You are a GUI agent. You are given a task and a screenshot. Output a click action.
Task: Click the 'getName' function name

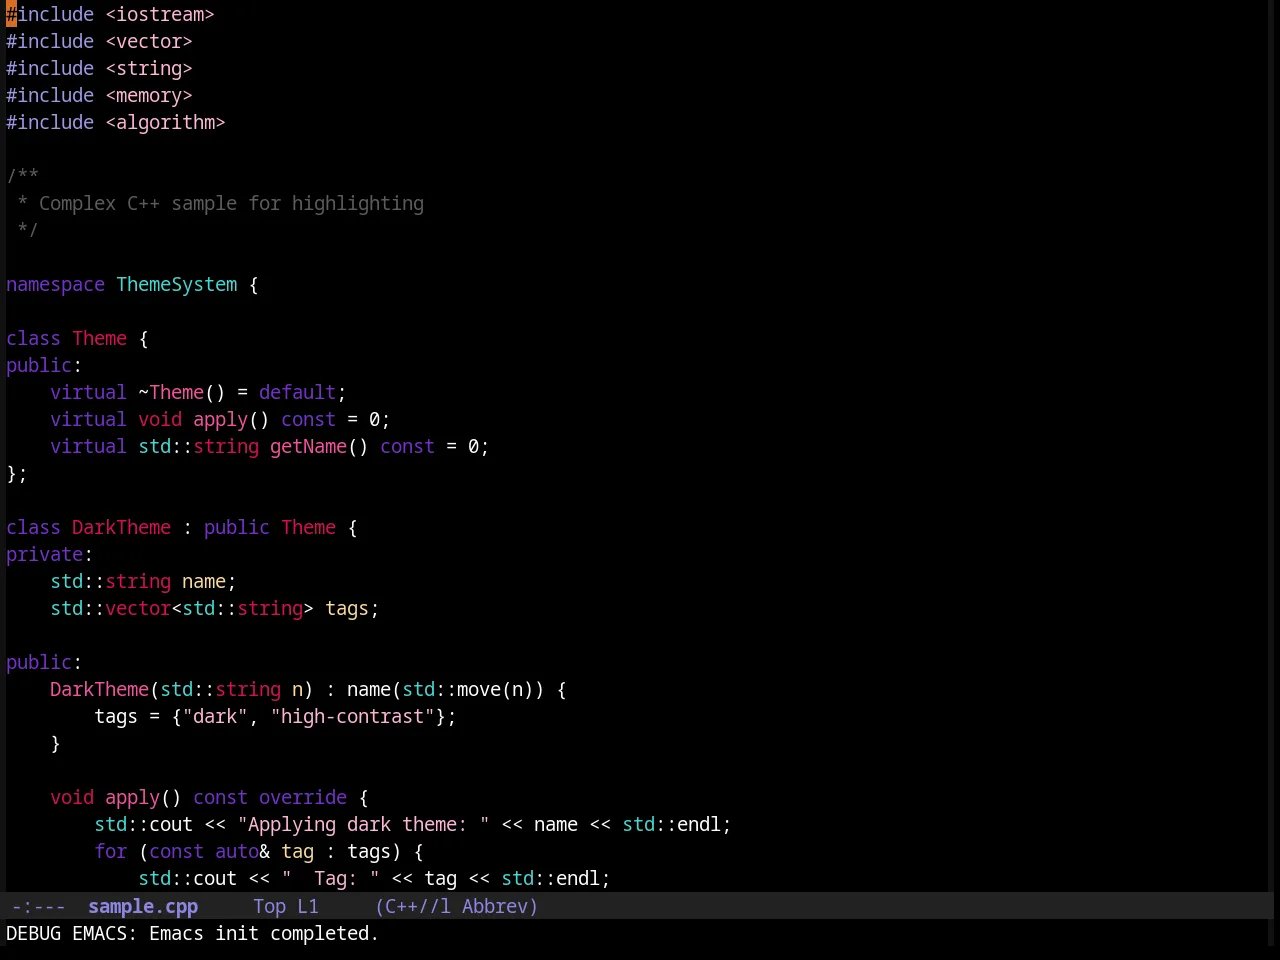[x=308, y=447]
